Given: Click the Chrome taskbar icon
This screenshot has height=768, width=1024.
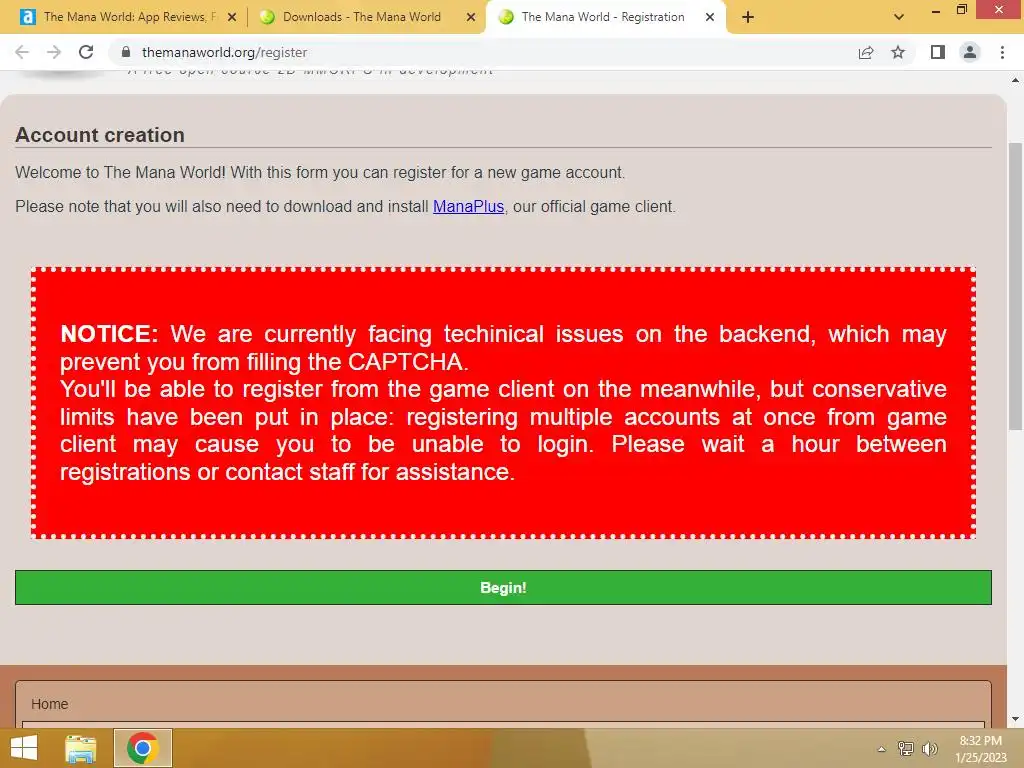Looking at the screenshot, I should tap(143, 748).
